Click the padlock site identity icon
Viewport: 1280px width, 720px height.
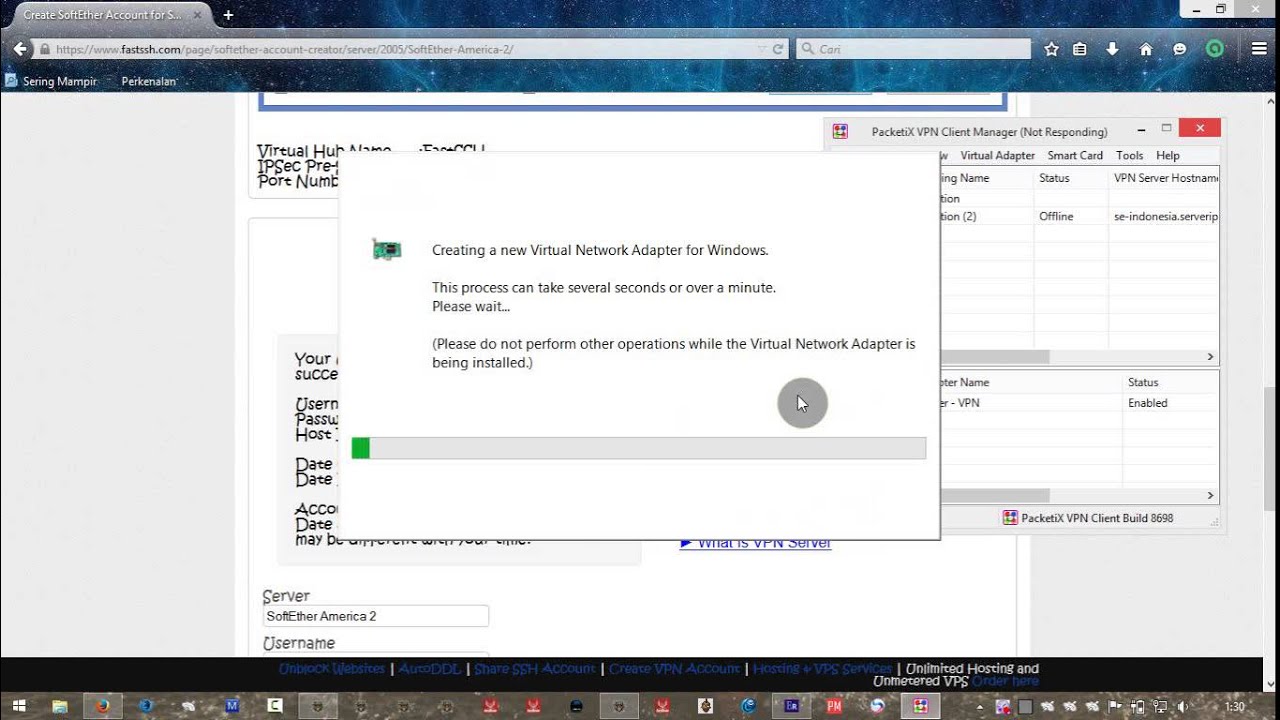[44, 49]
